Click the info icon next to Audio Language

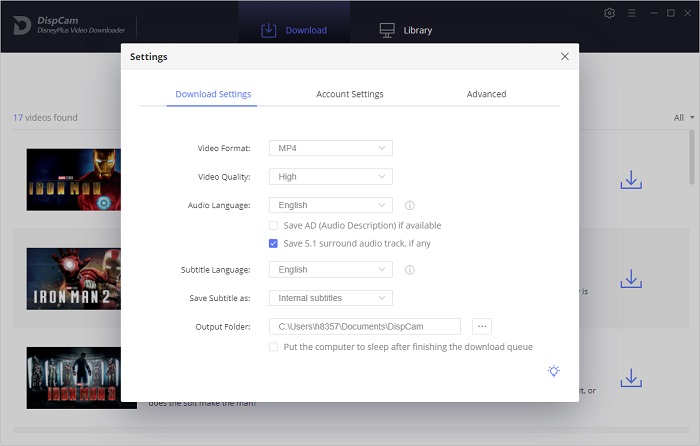tap(410, 205)
